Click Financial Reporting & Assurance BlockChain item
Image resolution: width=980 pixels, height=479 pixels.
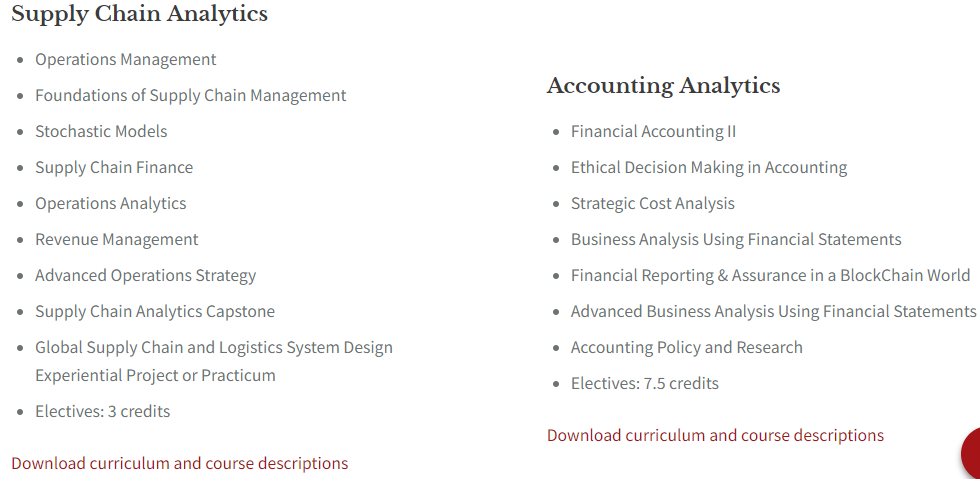[770, 276]
